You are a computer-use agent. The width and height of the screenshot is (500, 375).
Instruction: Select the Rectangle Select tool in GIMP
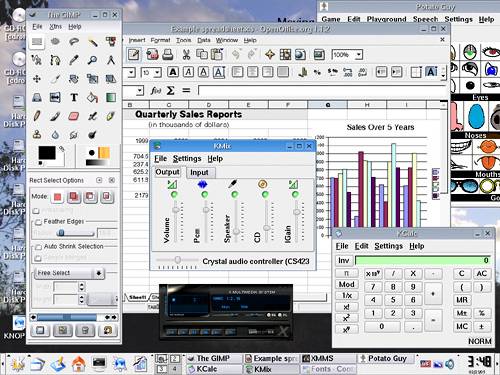tap(37, 42)
